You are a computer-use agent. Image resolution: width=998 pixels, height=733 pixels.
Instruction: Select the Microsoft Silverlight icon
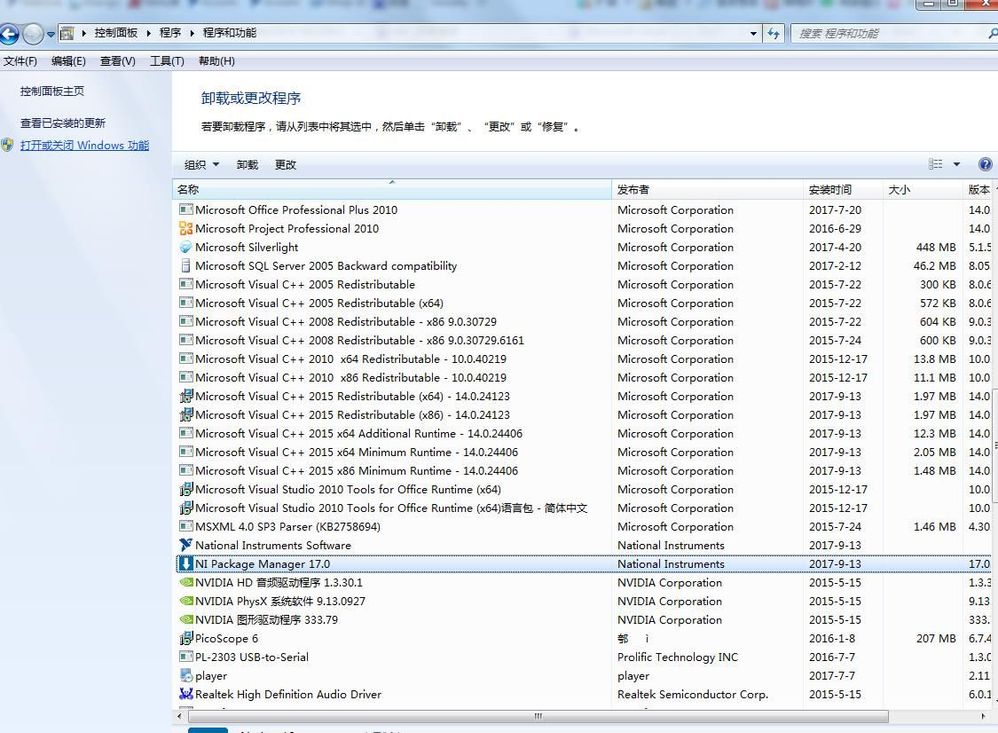186,247
